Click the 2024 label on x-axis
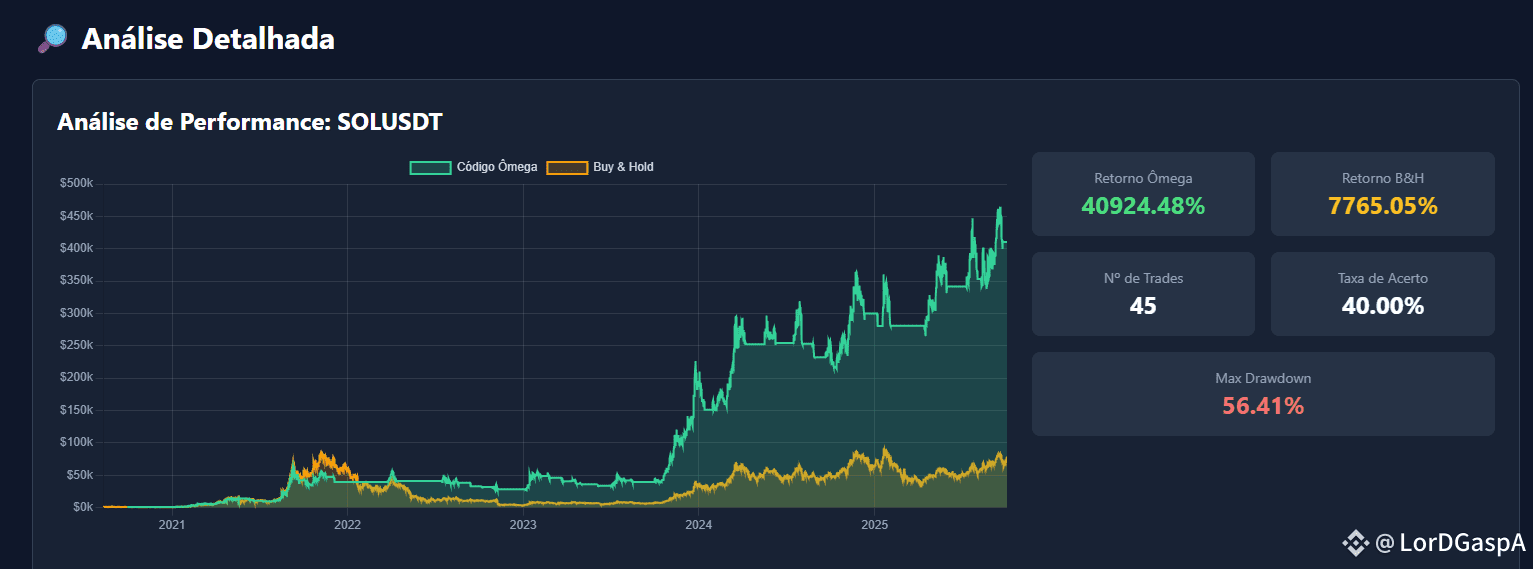The image size is (1533, 569). coord(698,525)
